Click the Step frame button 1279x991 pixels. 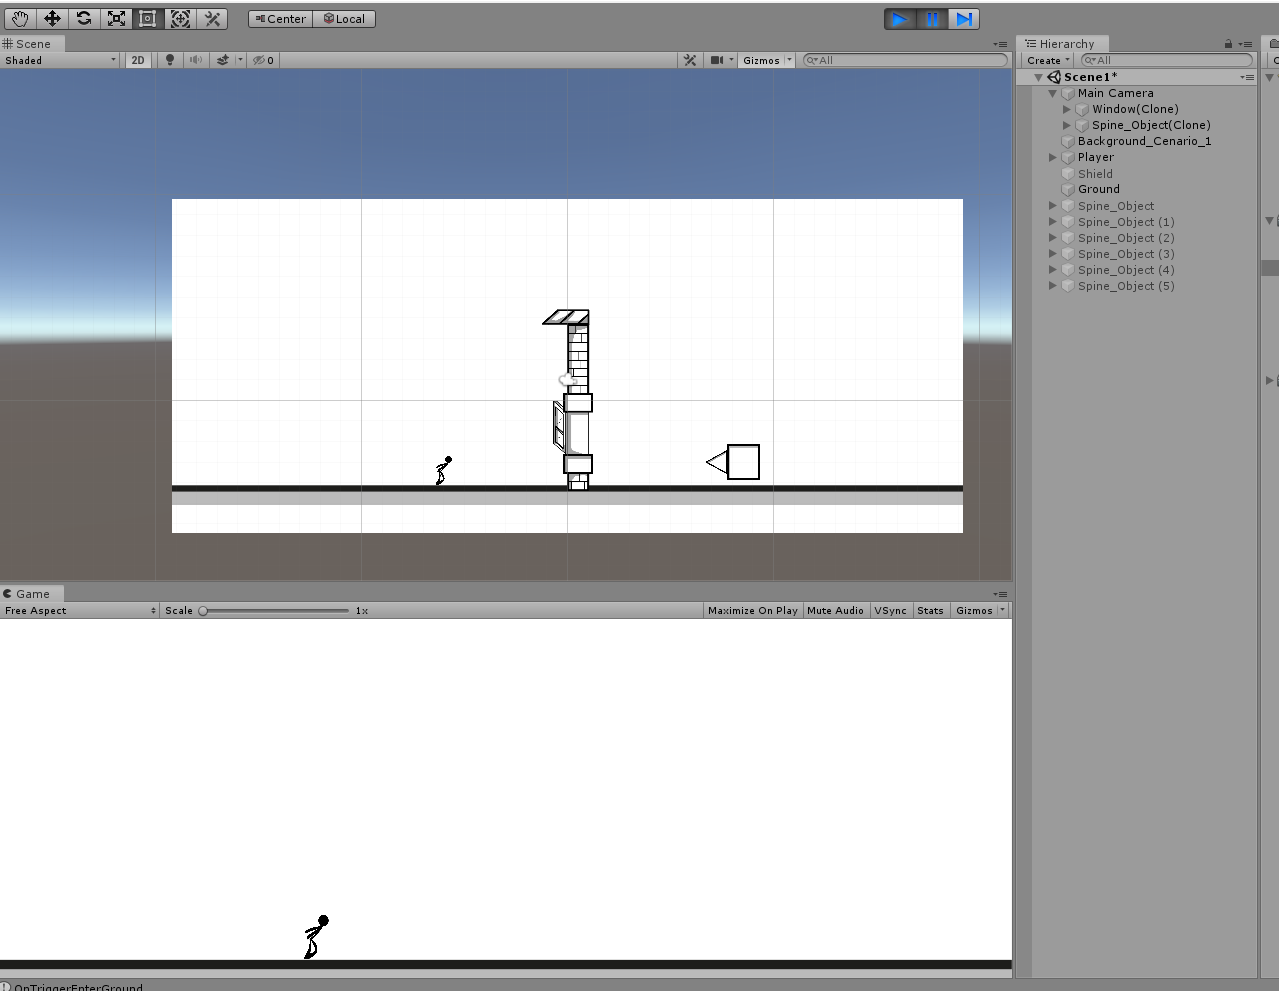coord(964,19)
